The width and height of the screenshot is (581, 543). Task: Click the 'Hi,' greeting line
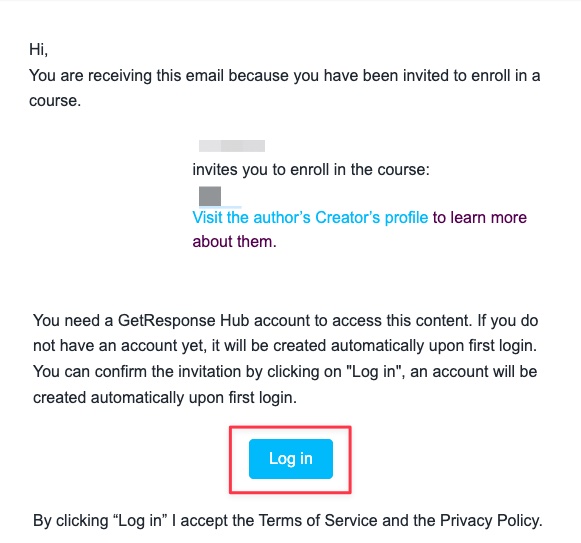click(39, 49)
